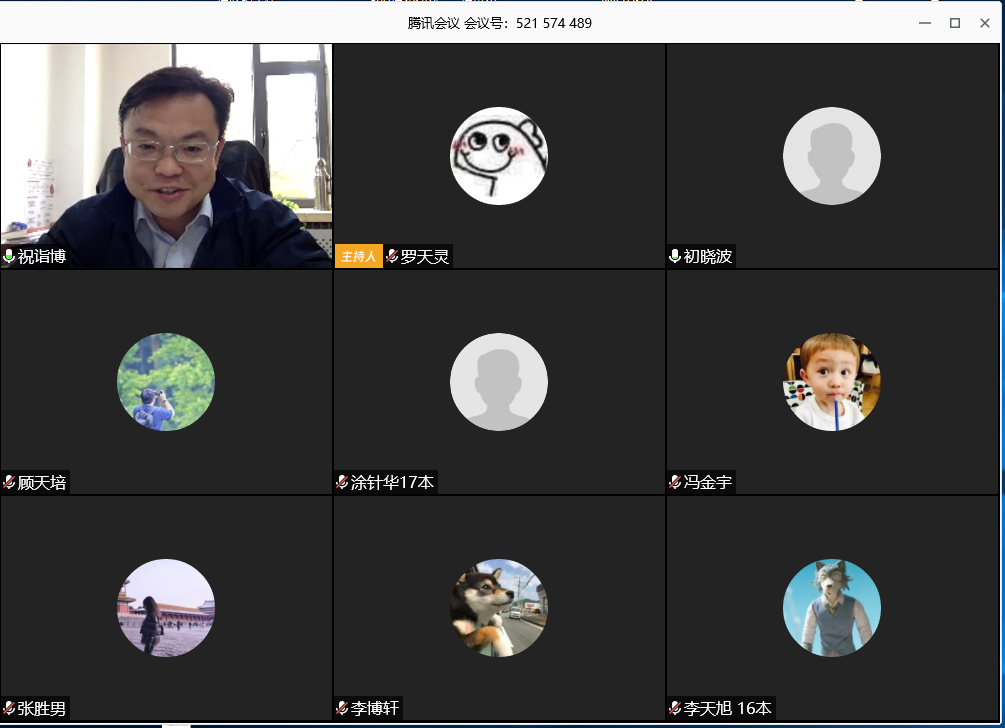Click the microphone icon beside 初晓波
Viewport: 1005px width, 728px height.
click(675, 257)
